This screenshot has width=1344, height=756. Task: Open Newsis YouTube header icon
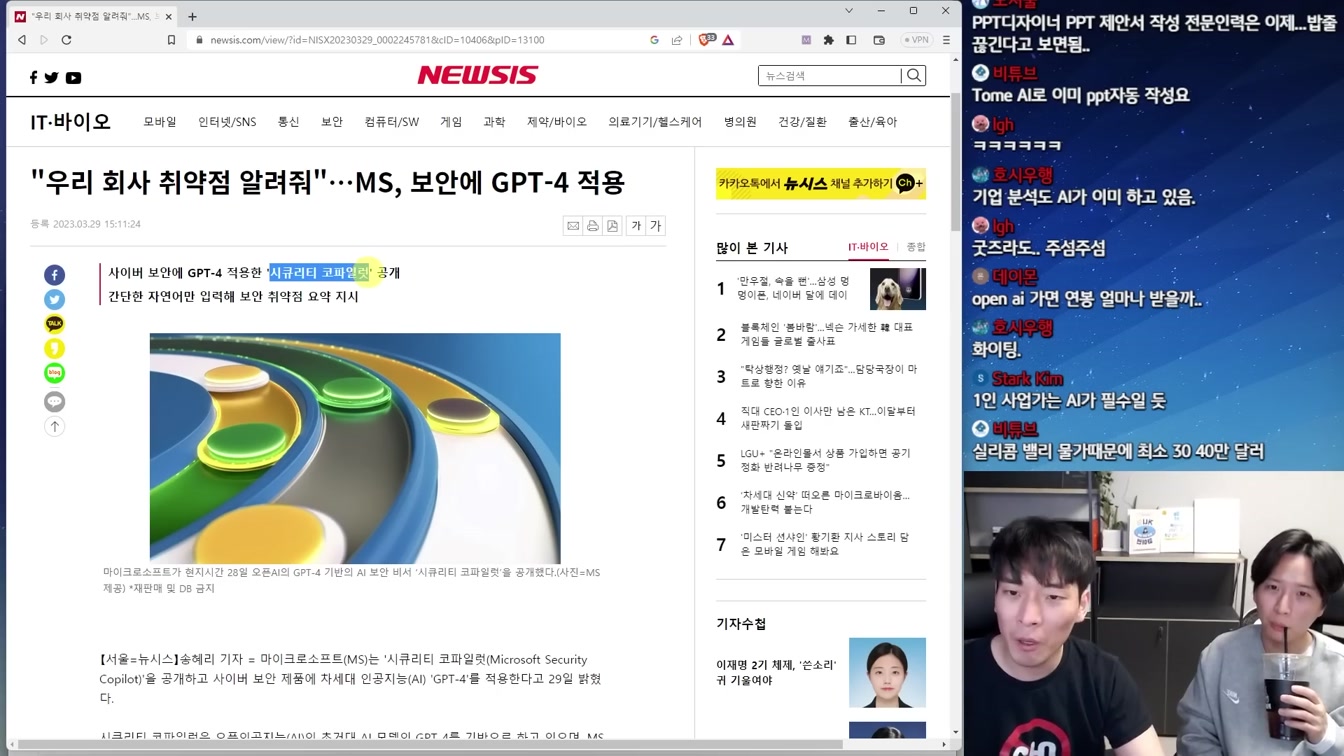pos(73,77)
